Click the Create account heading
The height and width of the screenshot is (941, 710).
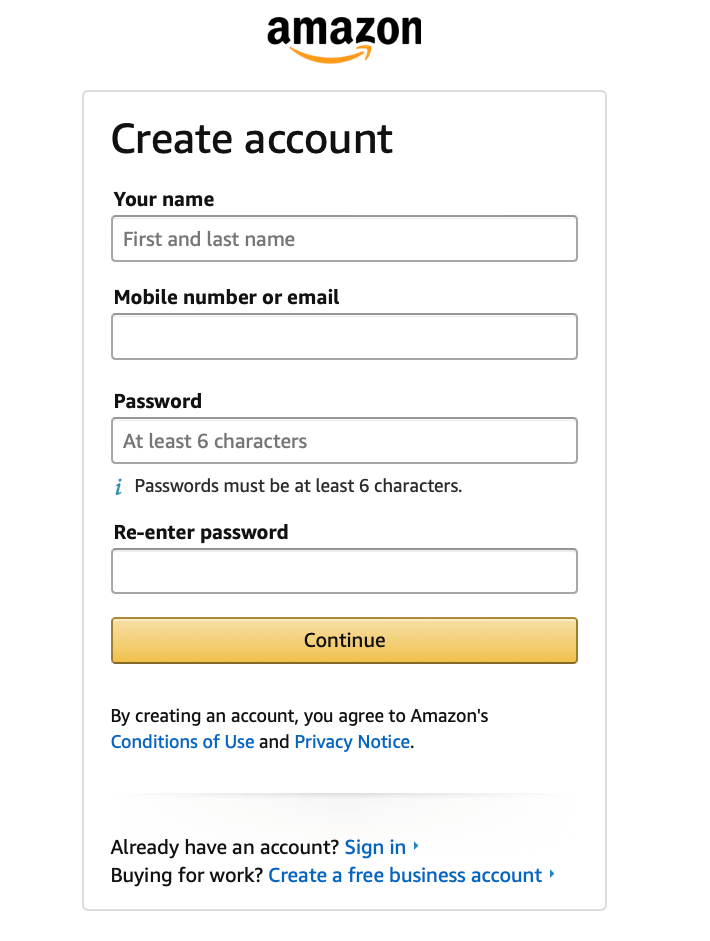[x=252, y=139]
